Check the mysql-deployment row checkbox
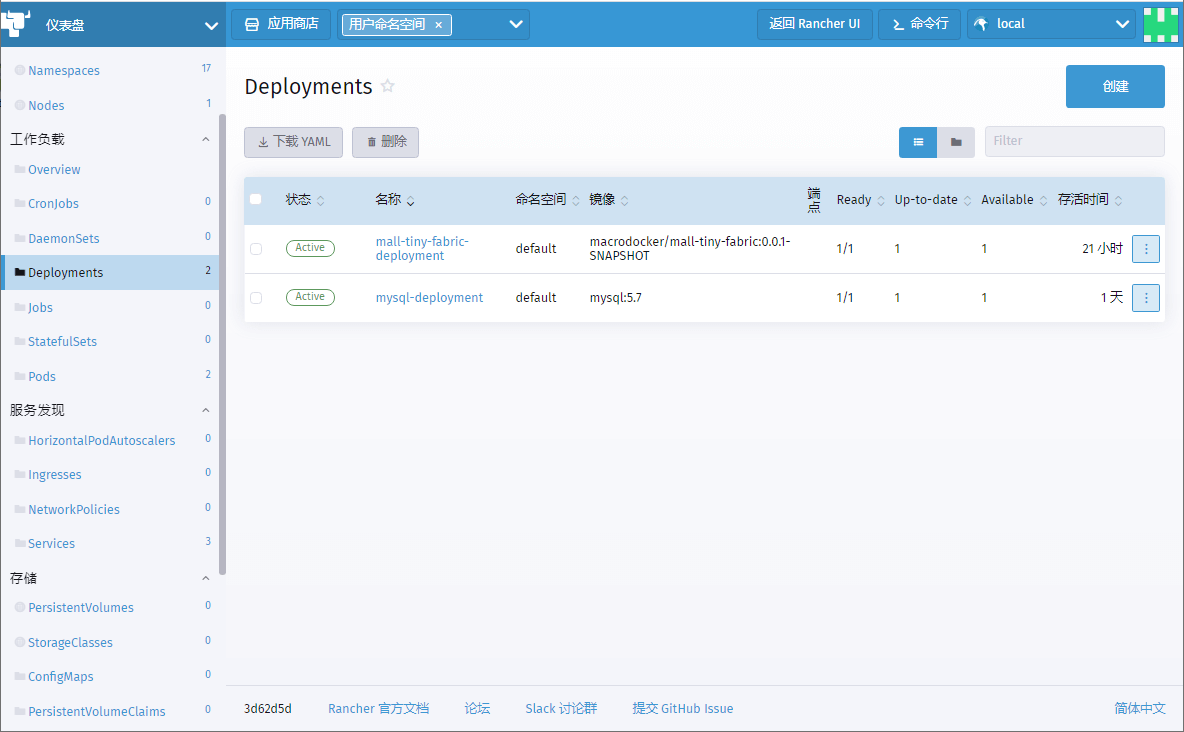Image resolution: width=1184 pixels, height=732 pixels. (256, 298)
